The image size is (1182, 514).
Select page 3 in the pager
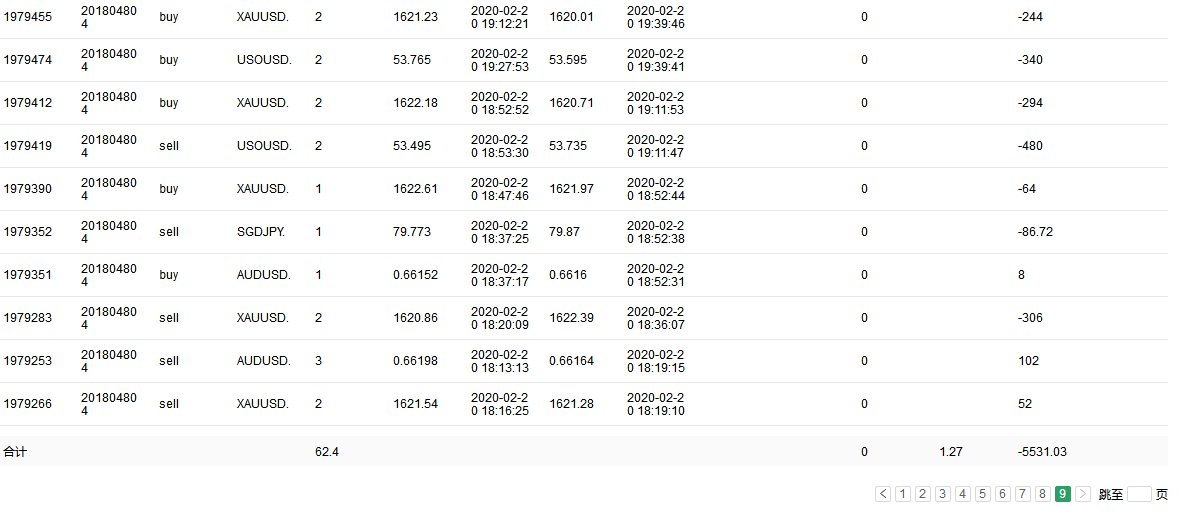pyautogui.click(x=942, y=494)
